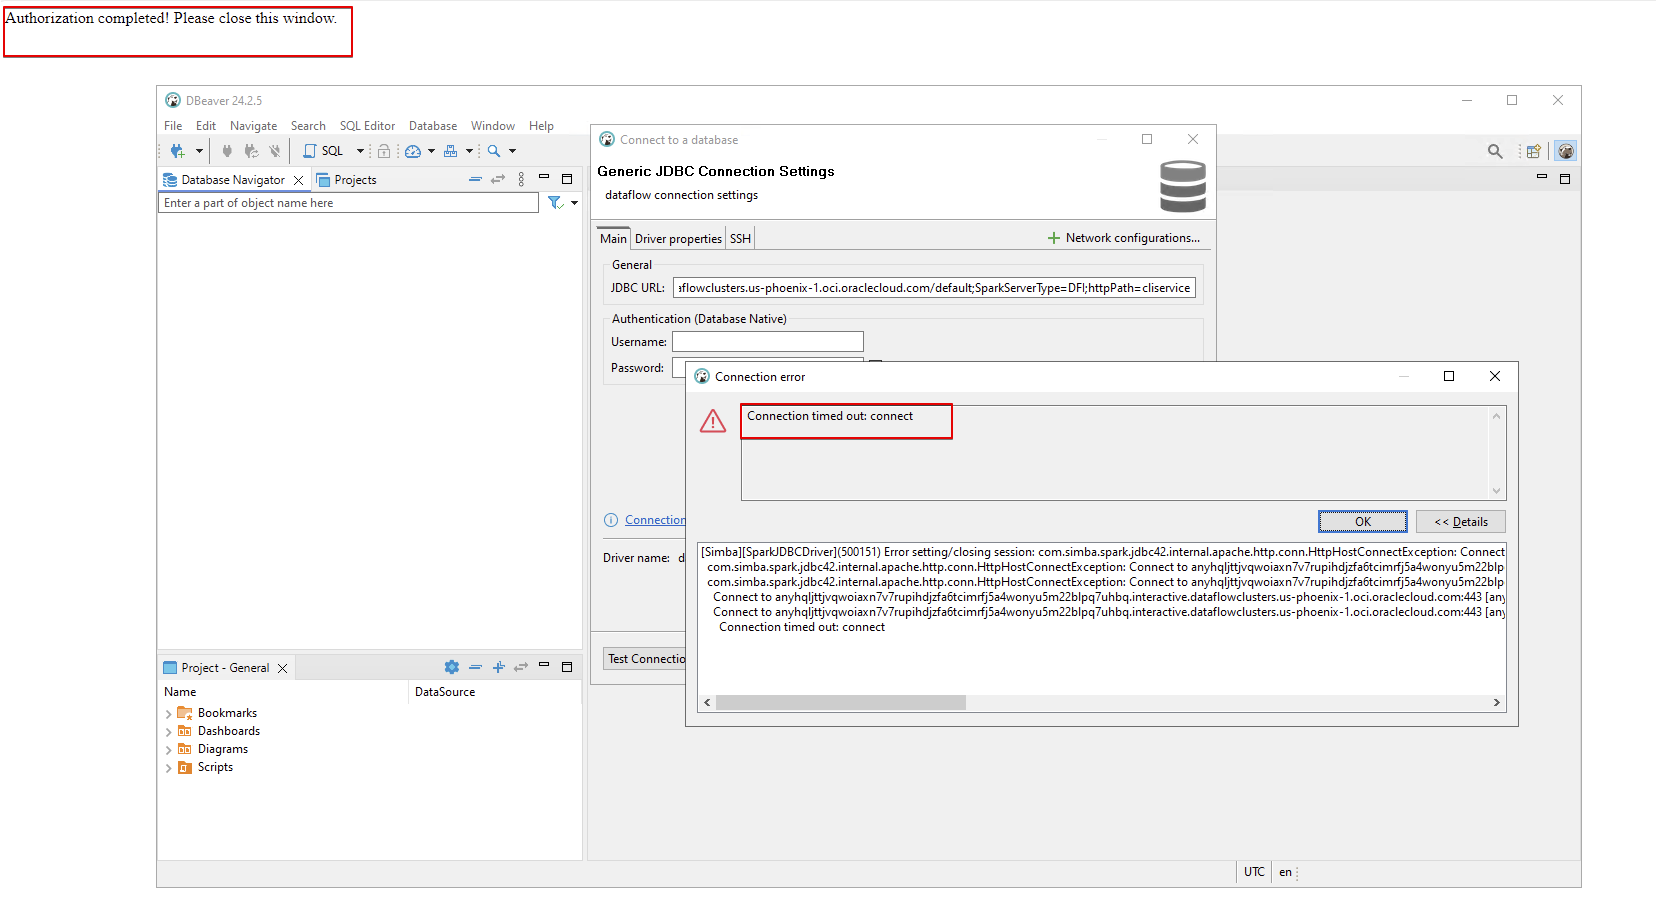Open Network configurations in connection dialog
Screen dimensions: 1656x908
pyautogui.click(x=1124, y=238)
